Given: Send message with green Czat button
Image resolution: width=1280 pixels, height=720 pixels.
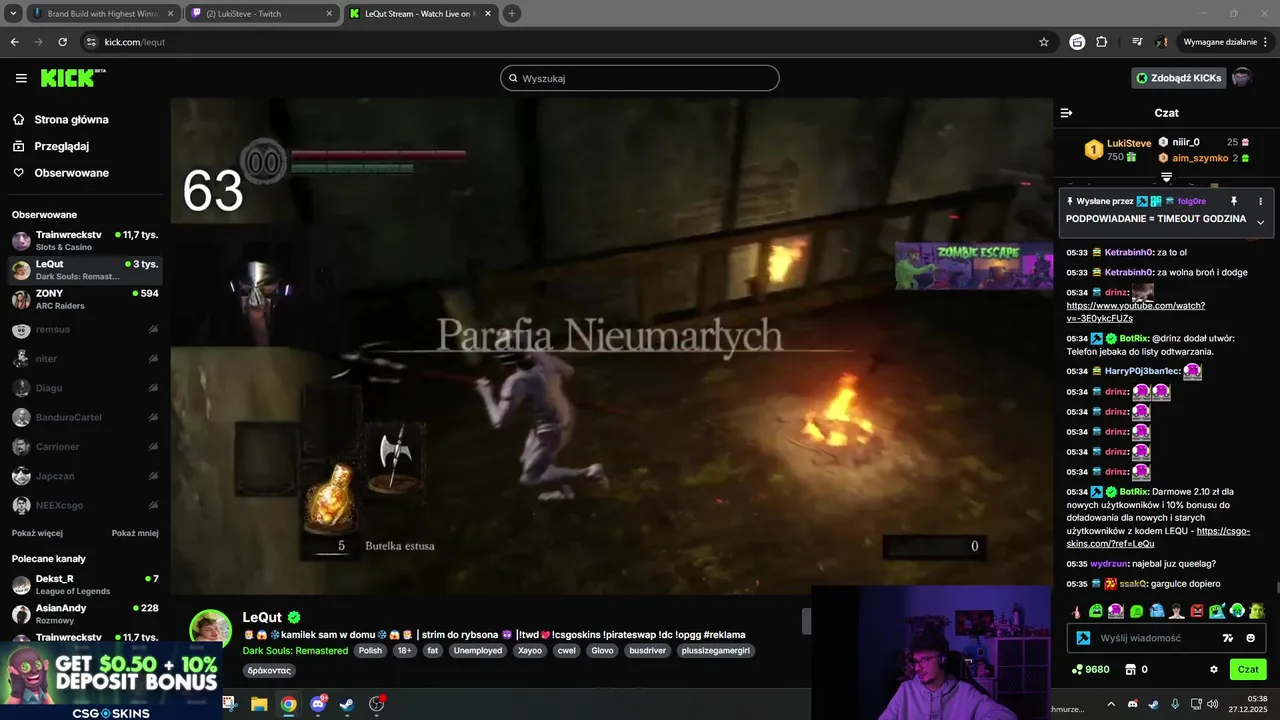Looking at the screenshot, I should 1248,669.
